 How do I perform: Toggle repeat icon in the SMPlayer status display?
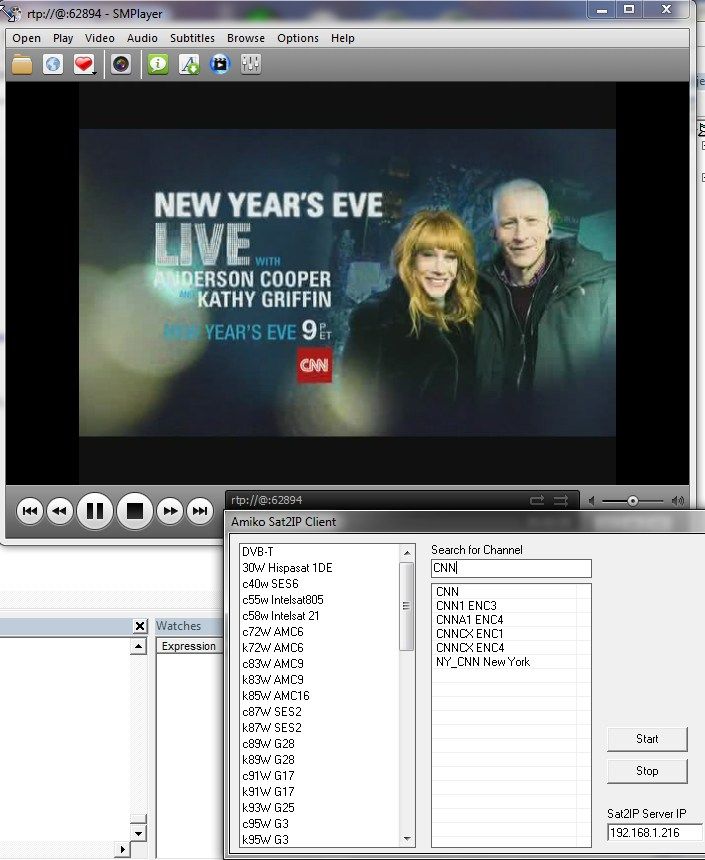[x=537, y=500]
